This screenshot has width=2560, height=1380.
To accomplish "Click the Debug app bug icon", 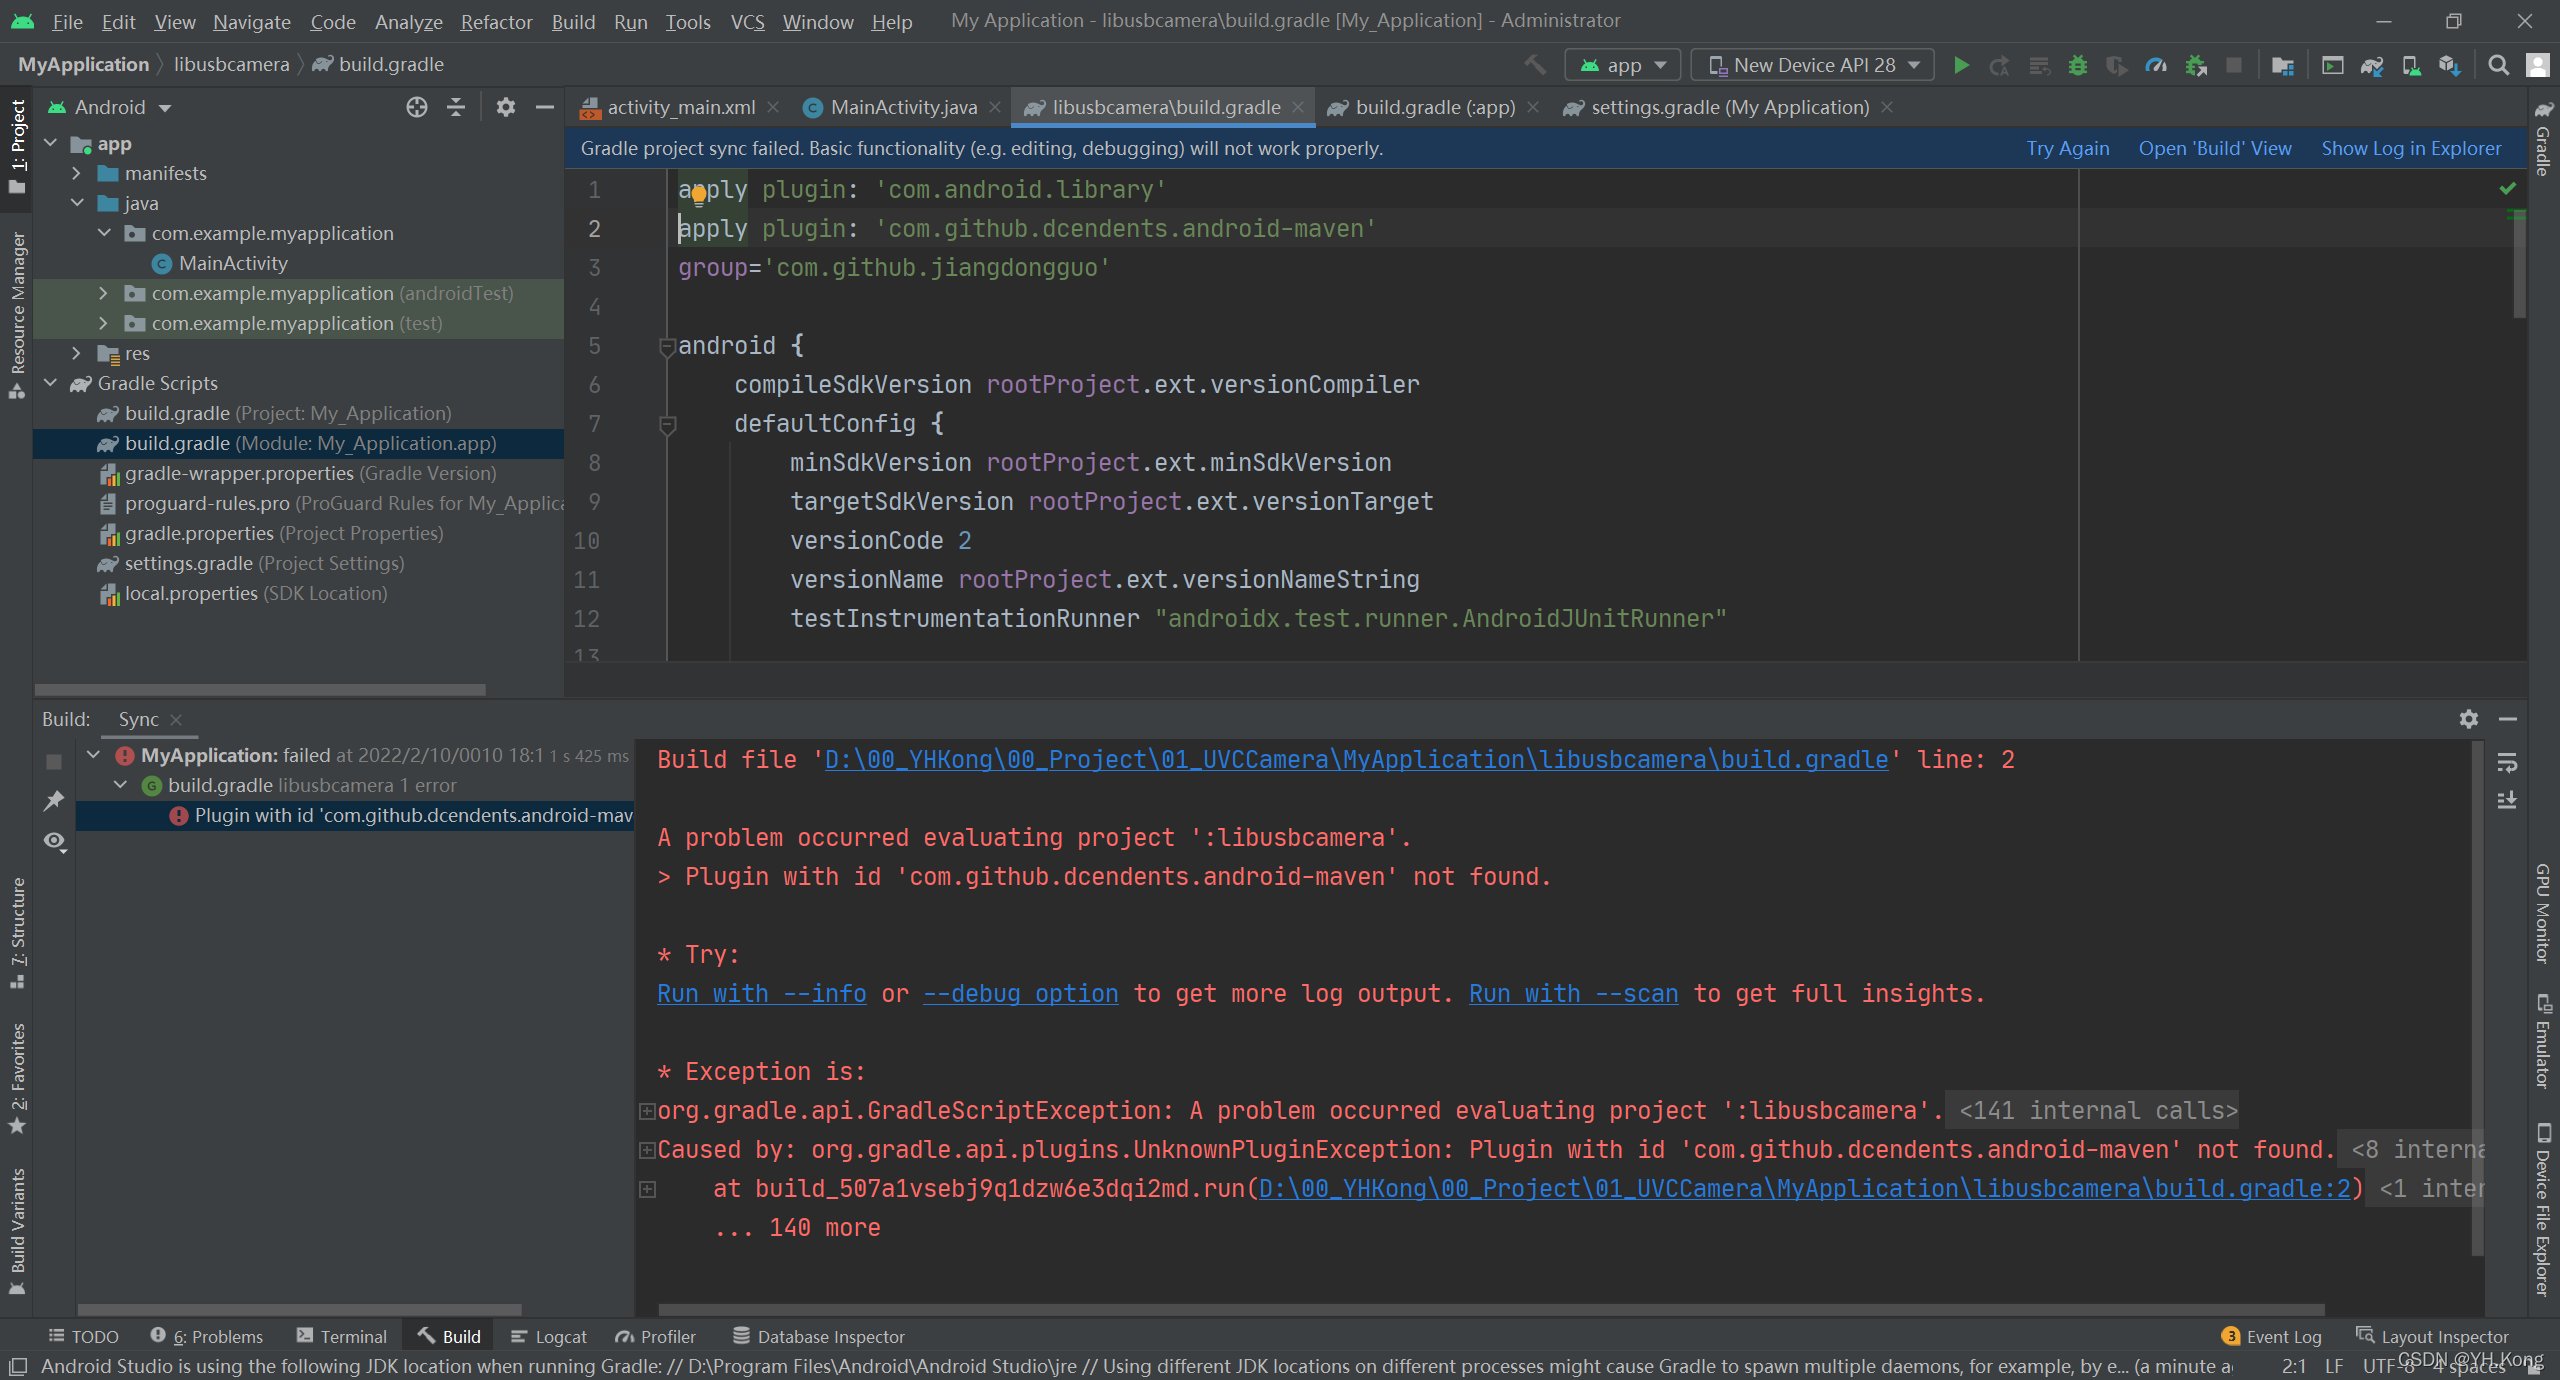I will 2078,65.
